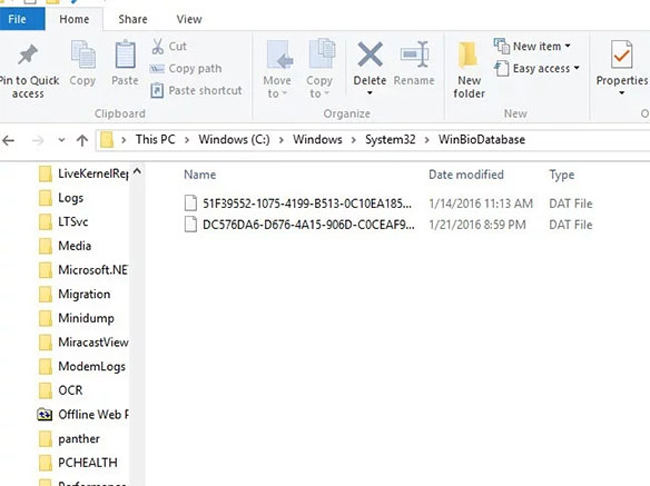Click the Copy path command
Image resolution: width=650 pixels, height=486 pixels.
click(185, 68)
